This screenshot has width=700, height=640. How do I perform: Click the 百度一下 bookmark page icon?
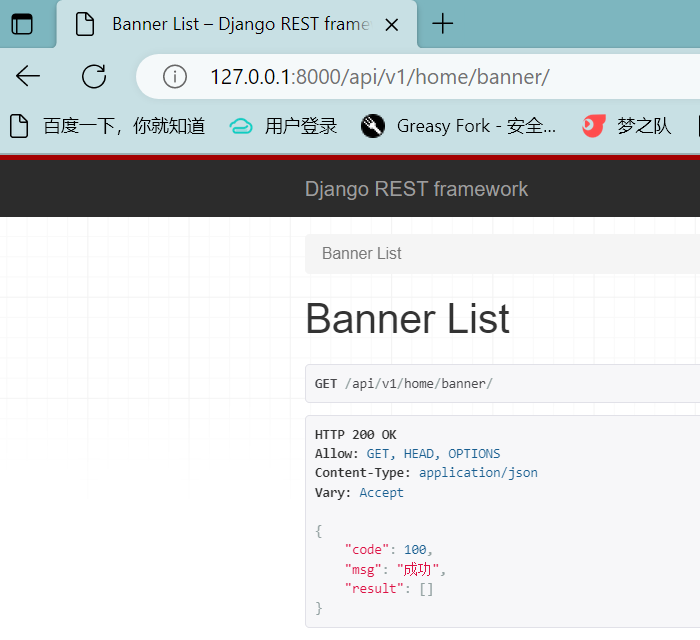click(x=19, y=126)
